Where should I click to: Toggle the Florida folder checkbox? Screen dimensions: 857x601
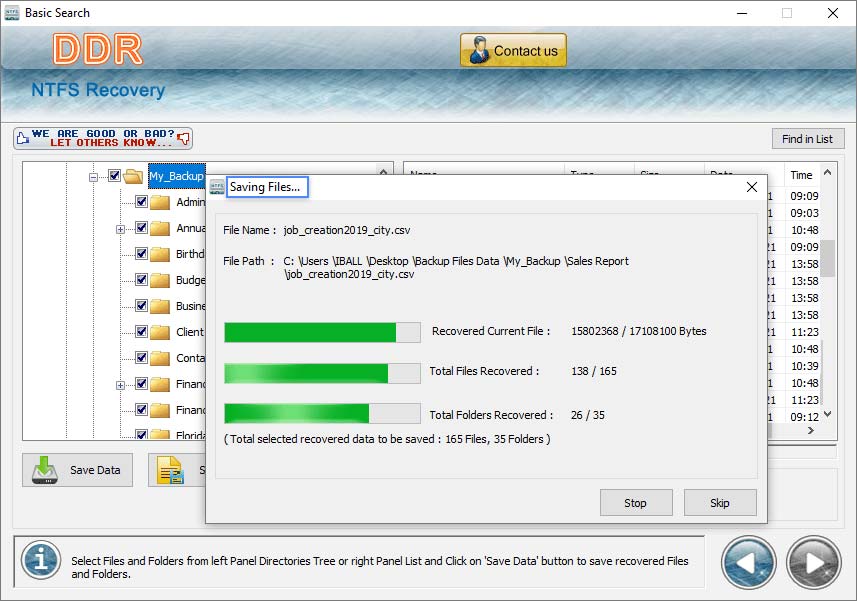(x=142, y=435)
